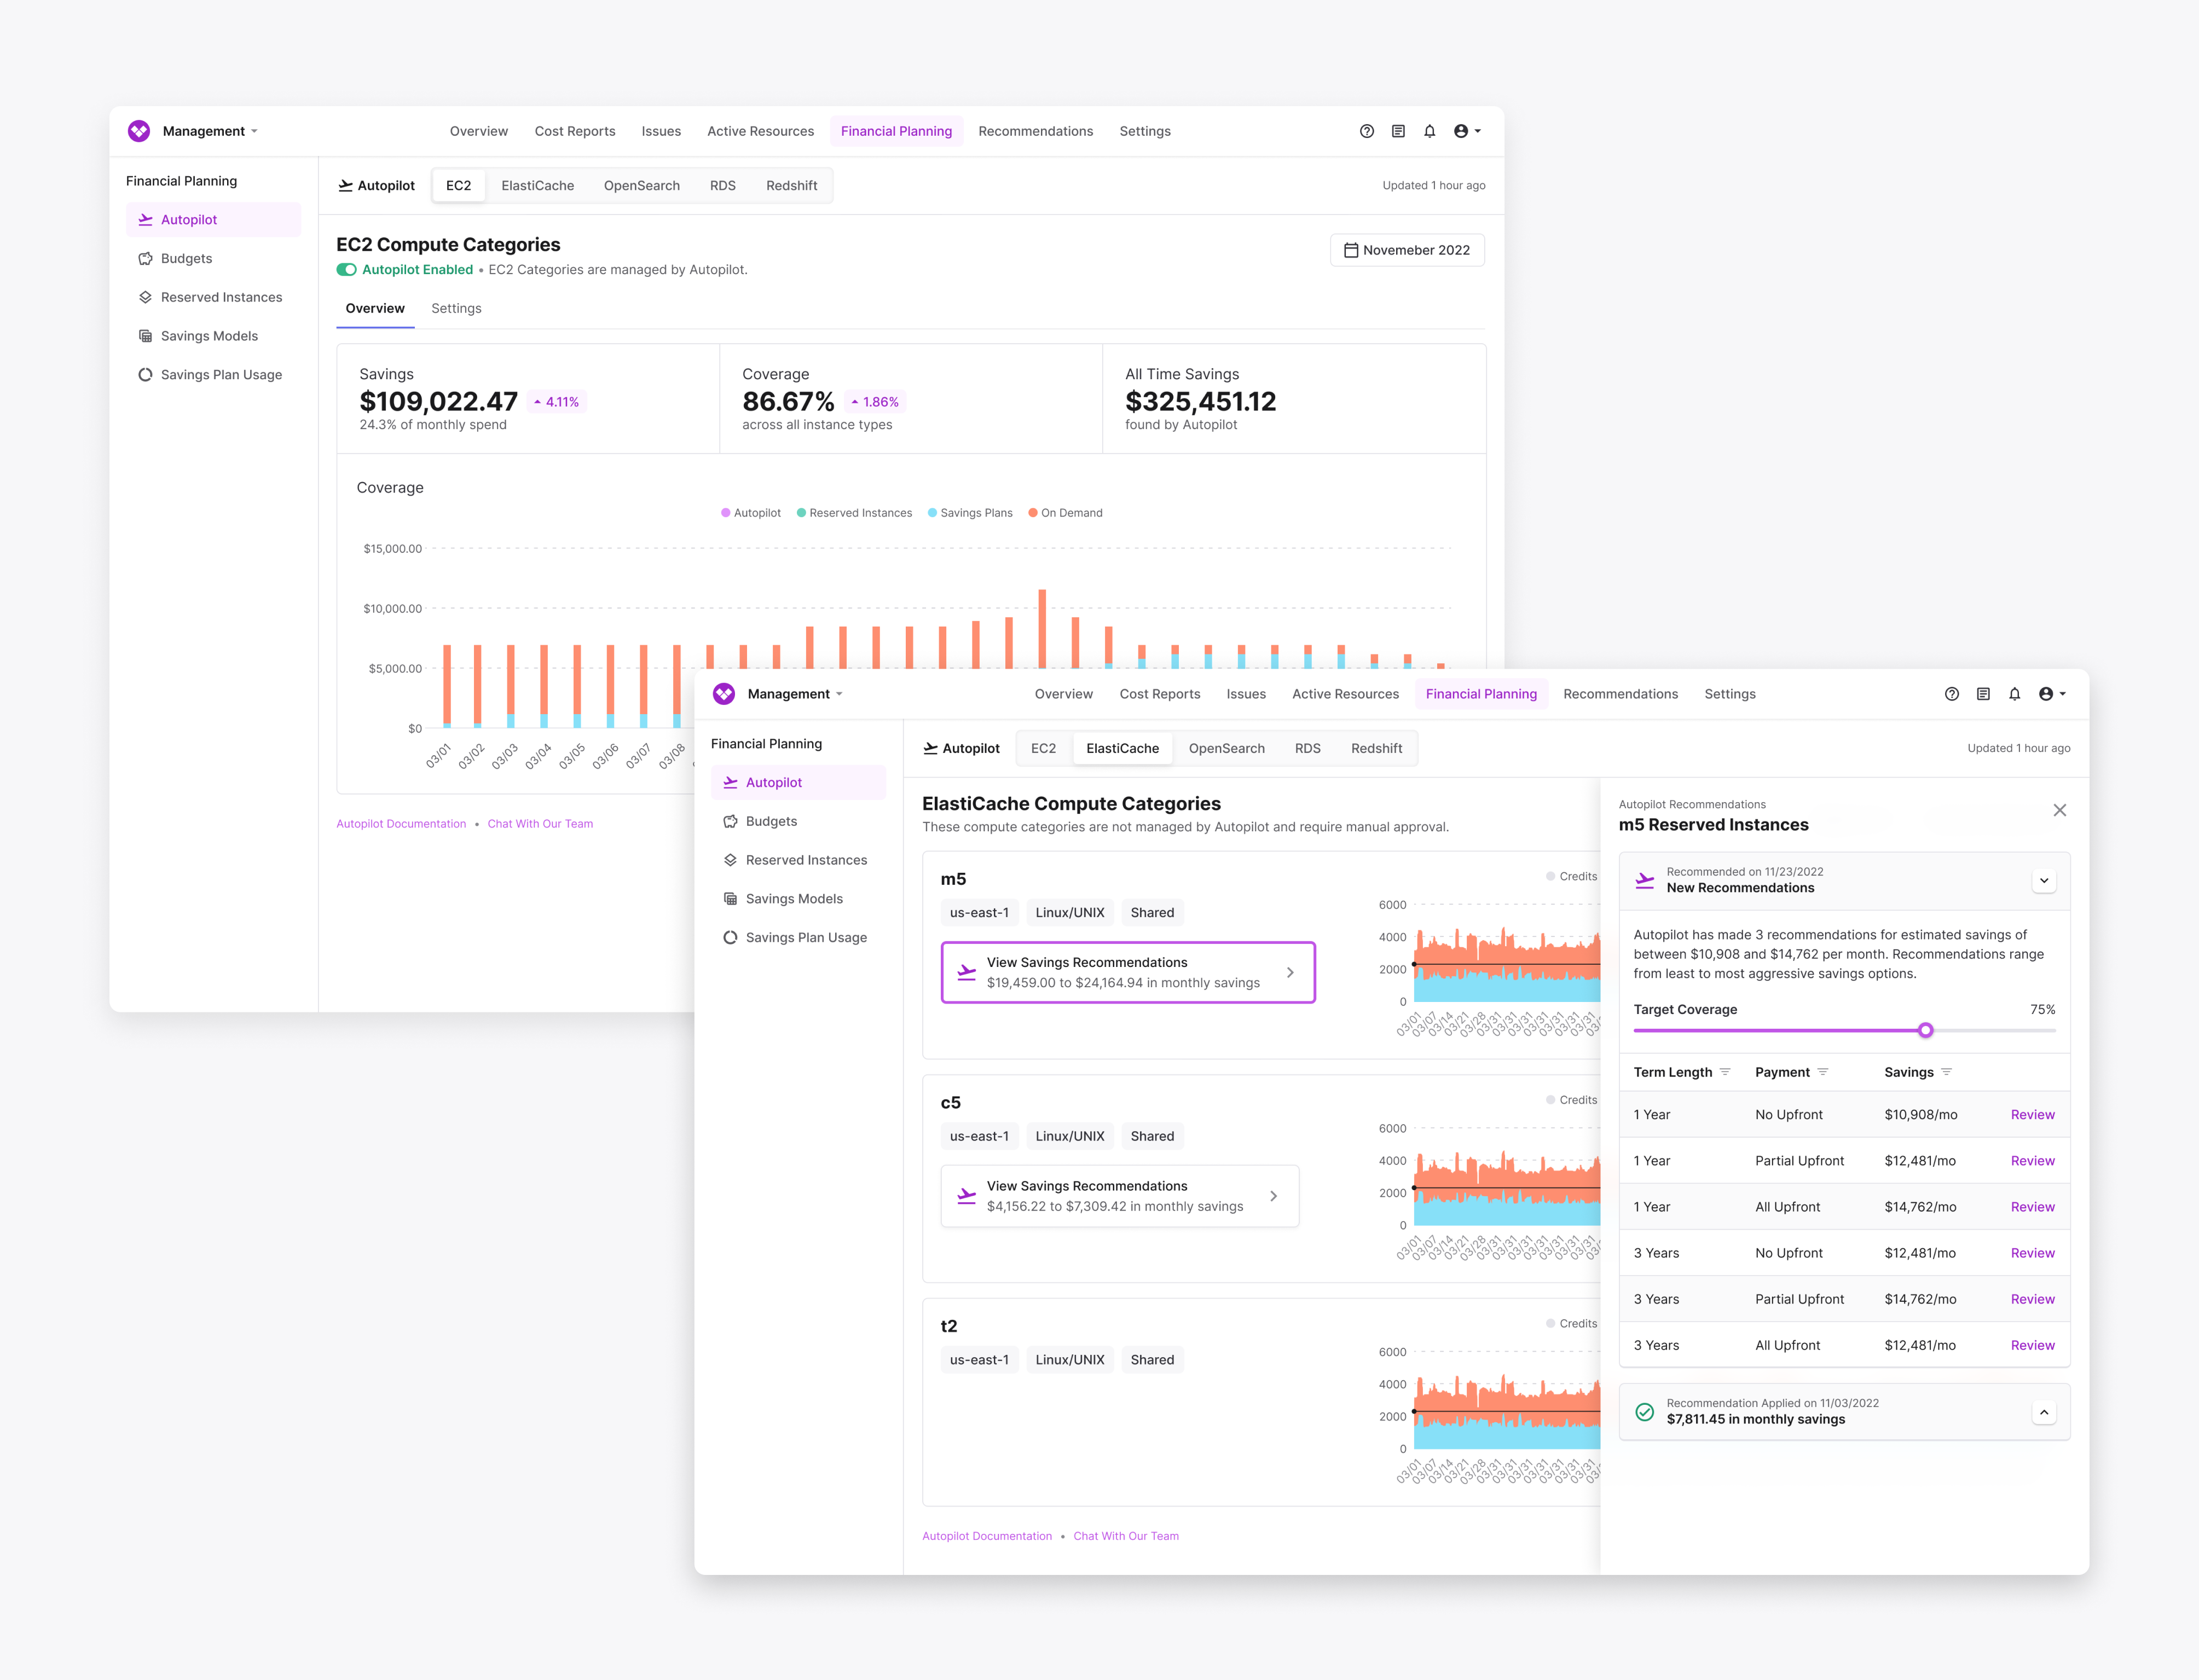
Task: Click the Savings Plan Usage icon in the front sidebar
Action: click(x=730, y=937)
